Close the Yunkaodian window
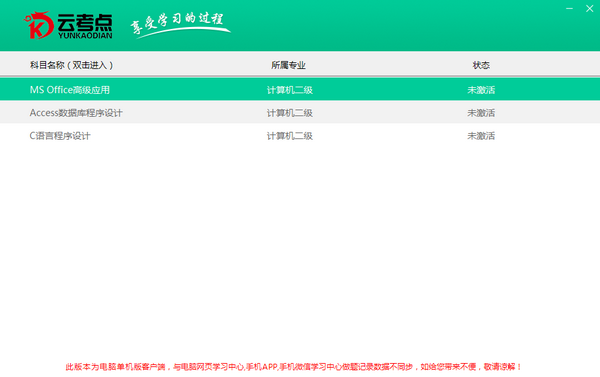 [590, 8]
